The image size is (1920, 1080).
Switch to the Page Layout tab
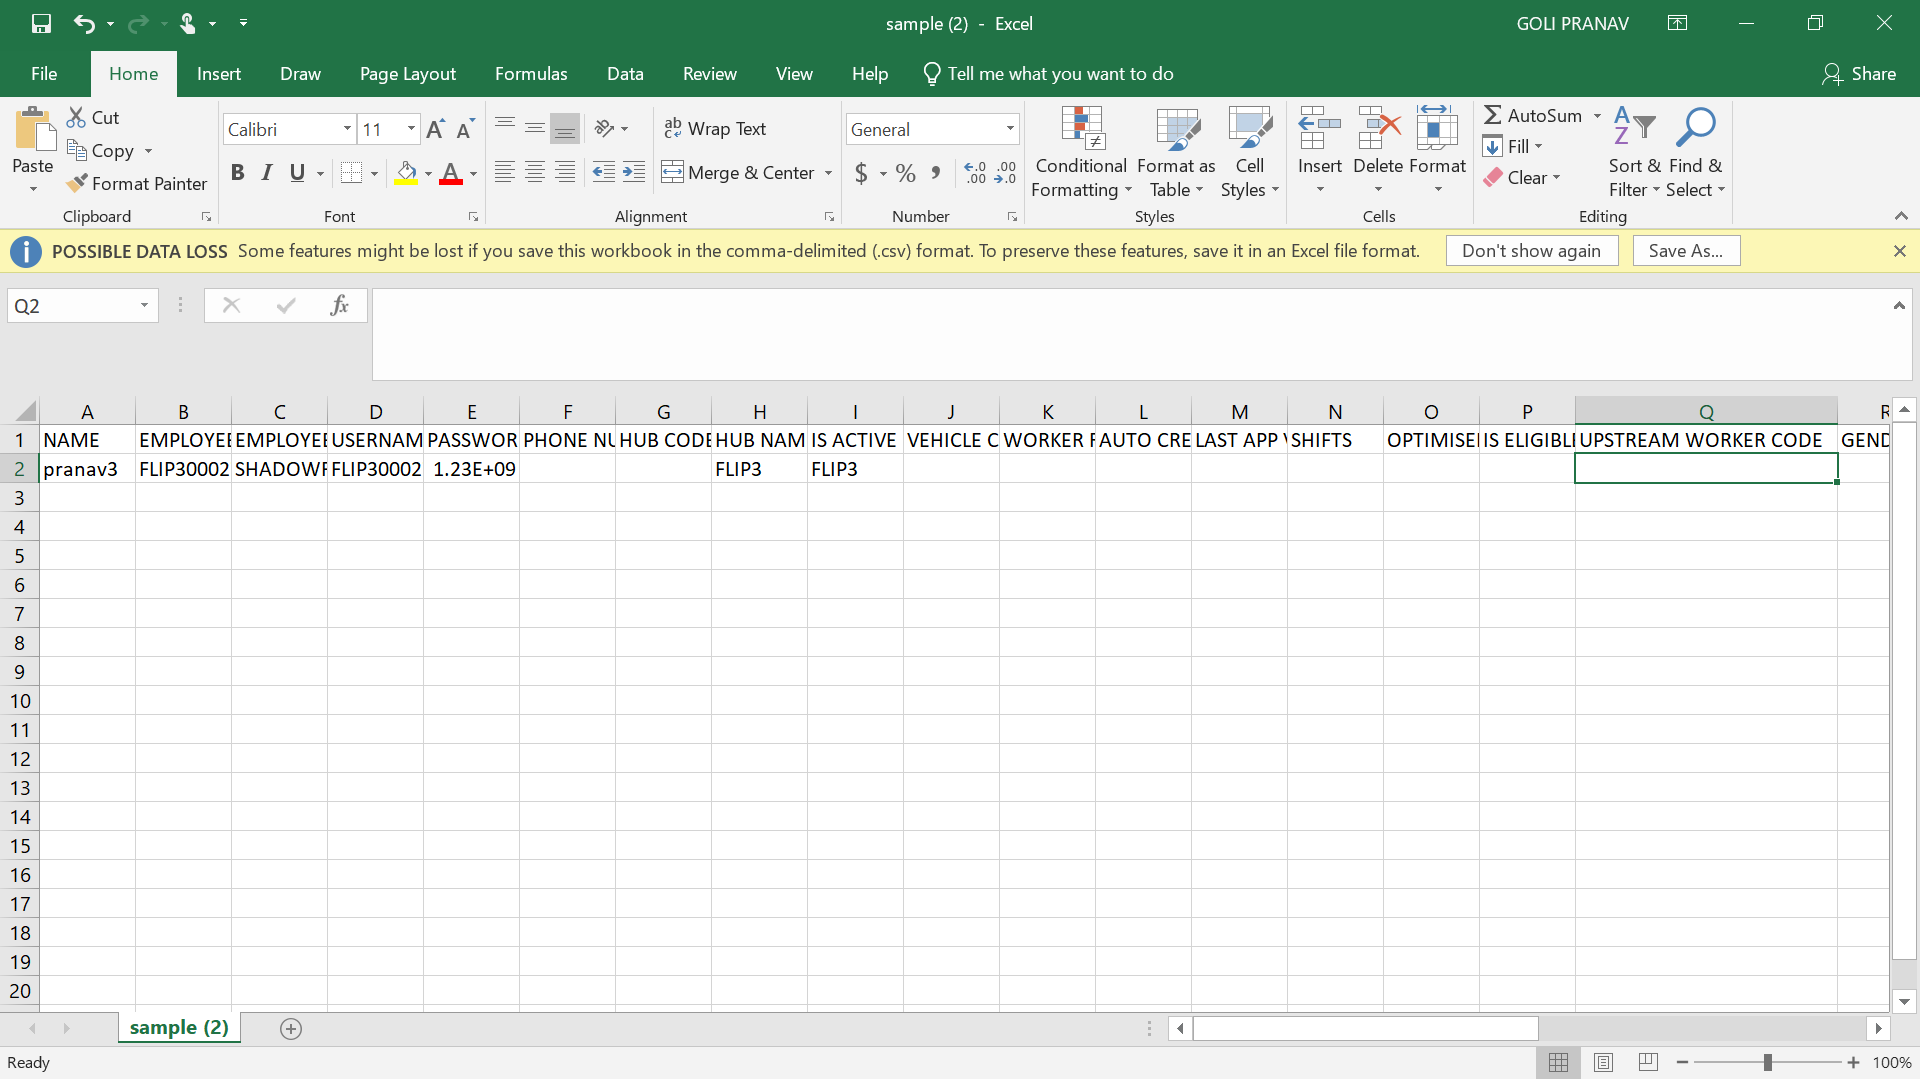pos(408,73)
